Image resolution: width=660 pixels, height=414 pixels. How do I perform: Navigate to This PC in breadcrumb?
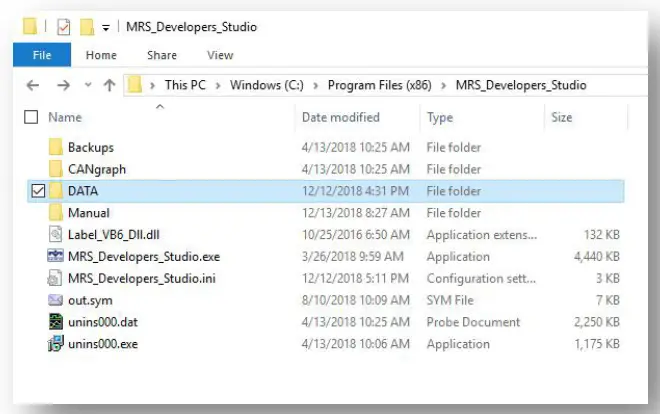point(185,85)
